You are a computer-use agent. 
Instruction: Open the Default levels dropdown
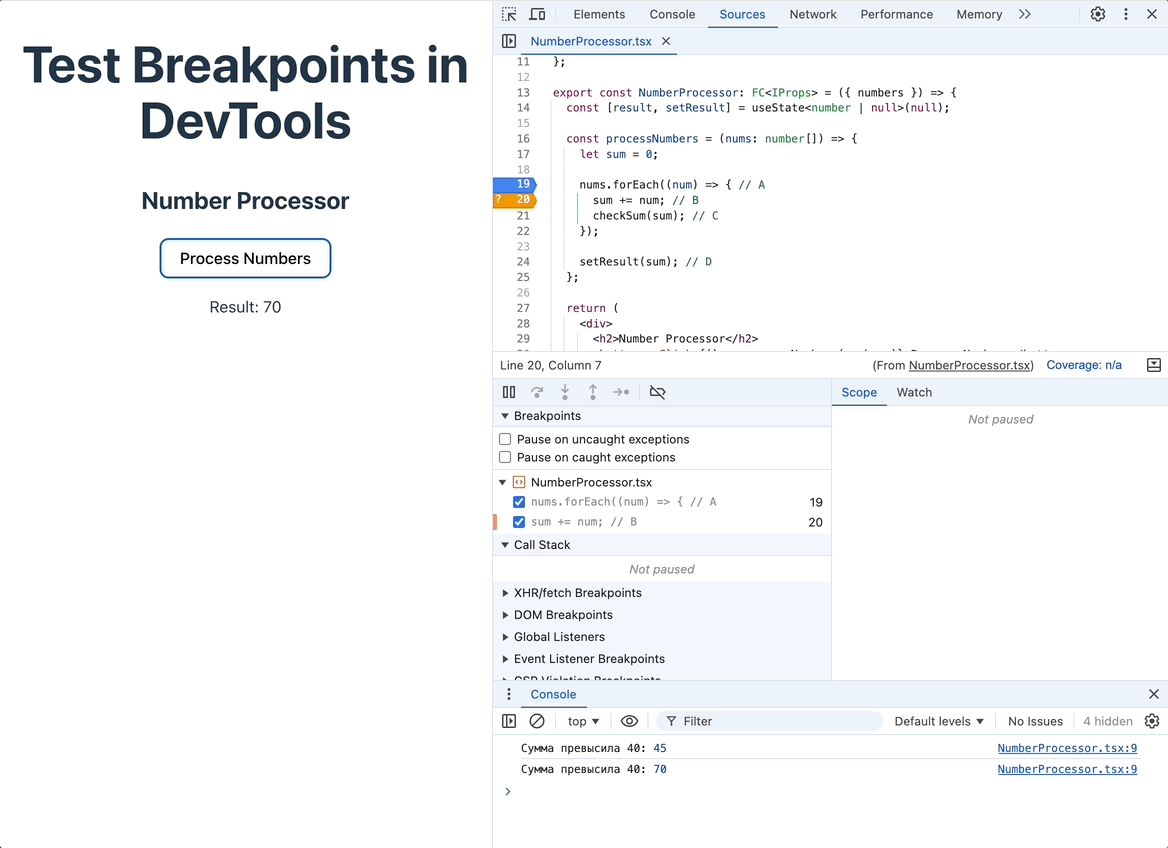click(x=939, y=721)
